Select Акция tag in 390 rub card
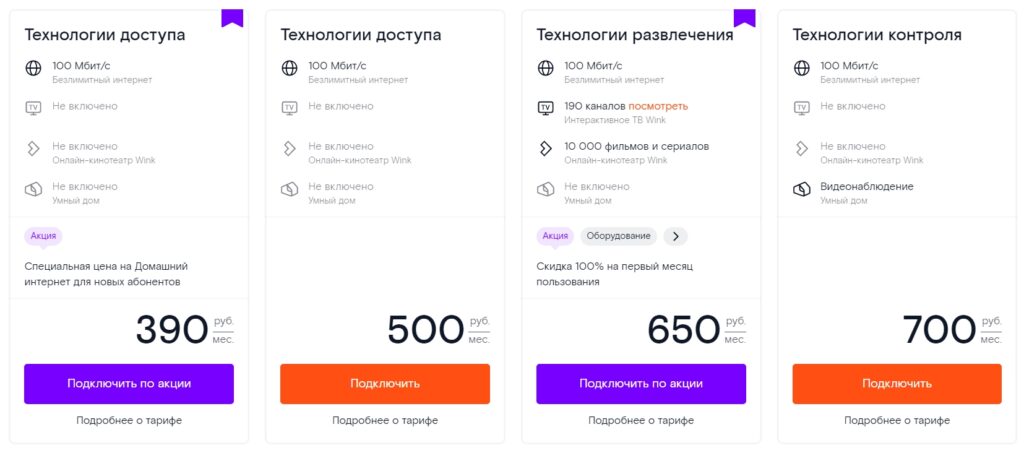This screenshot has width=1024, height=453. point(43,236)
